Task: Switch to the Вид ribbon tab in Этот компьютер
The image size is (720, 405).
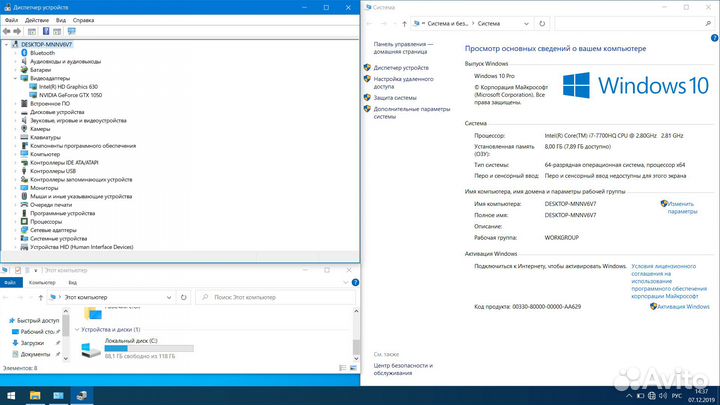Action: tap(73, 282)
